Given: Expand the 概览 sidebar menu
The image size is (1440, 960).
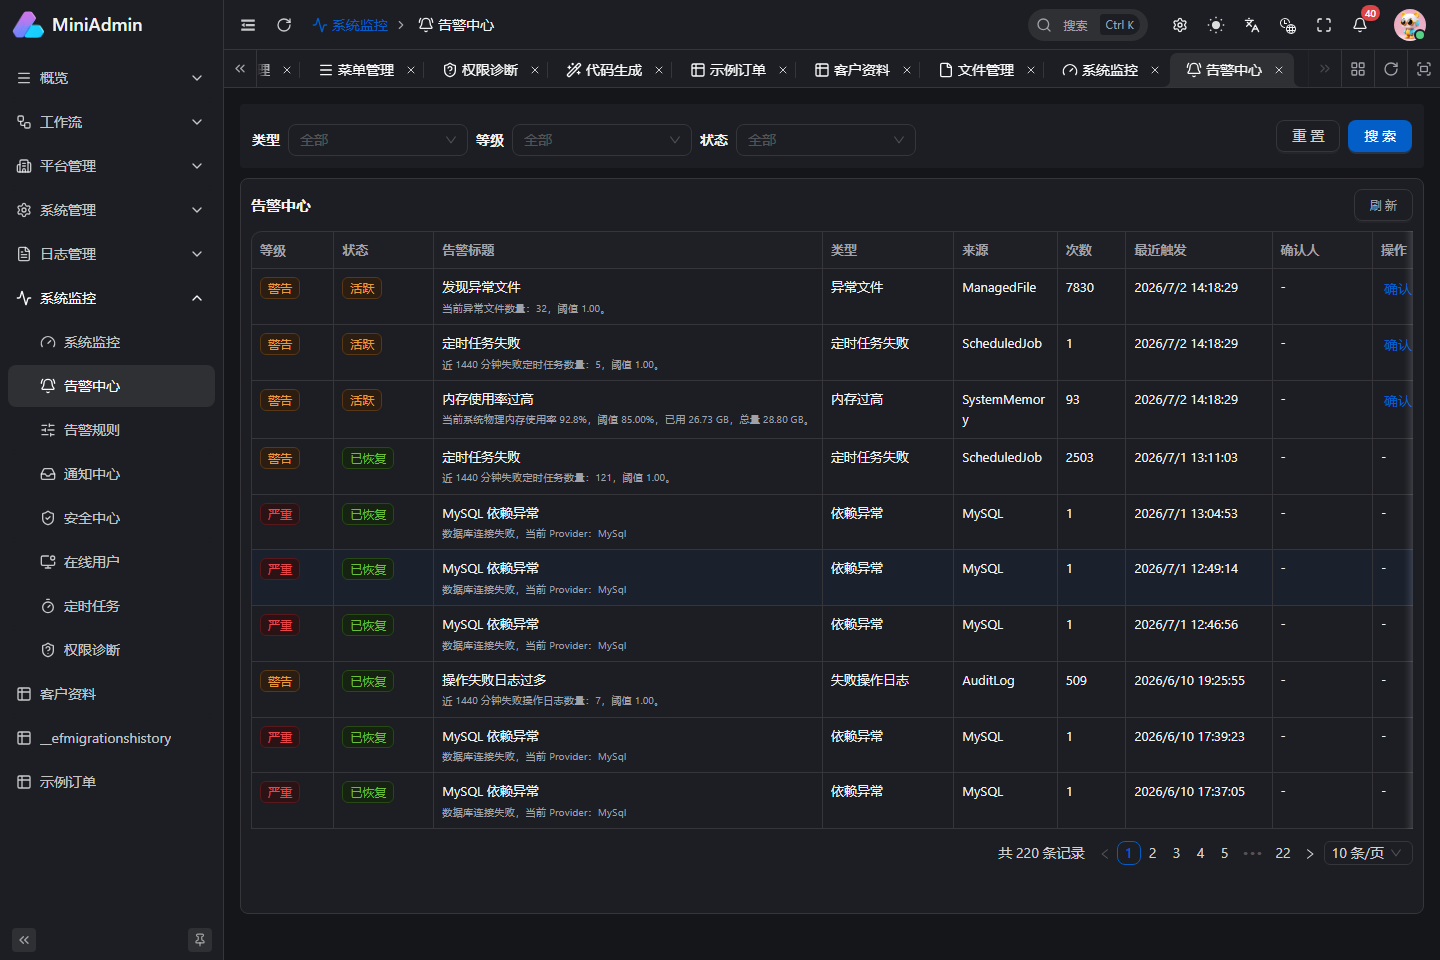Looking at the screenshot, I should pyautogui.click(x=111, y=78).
